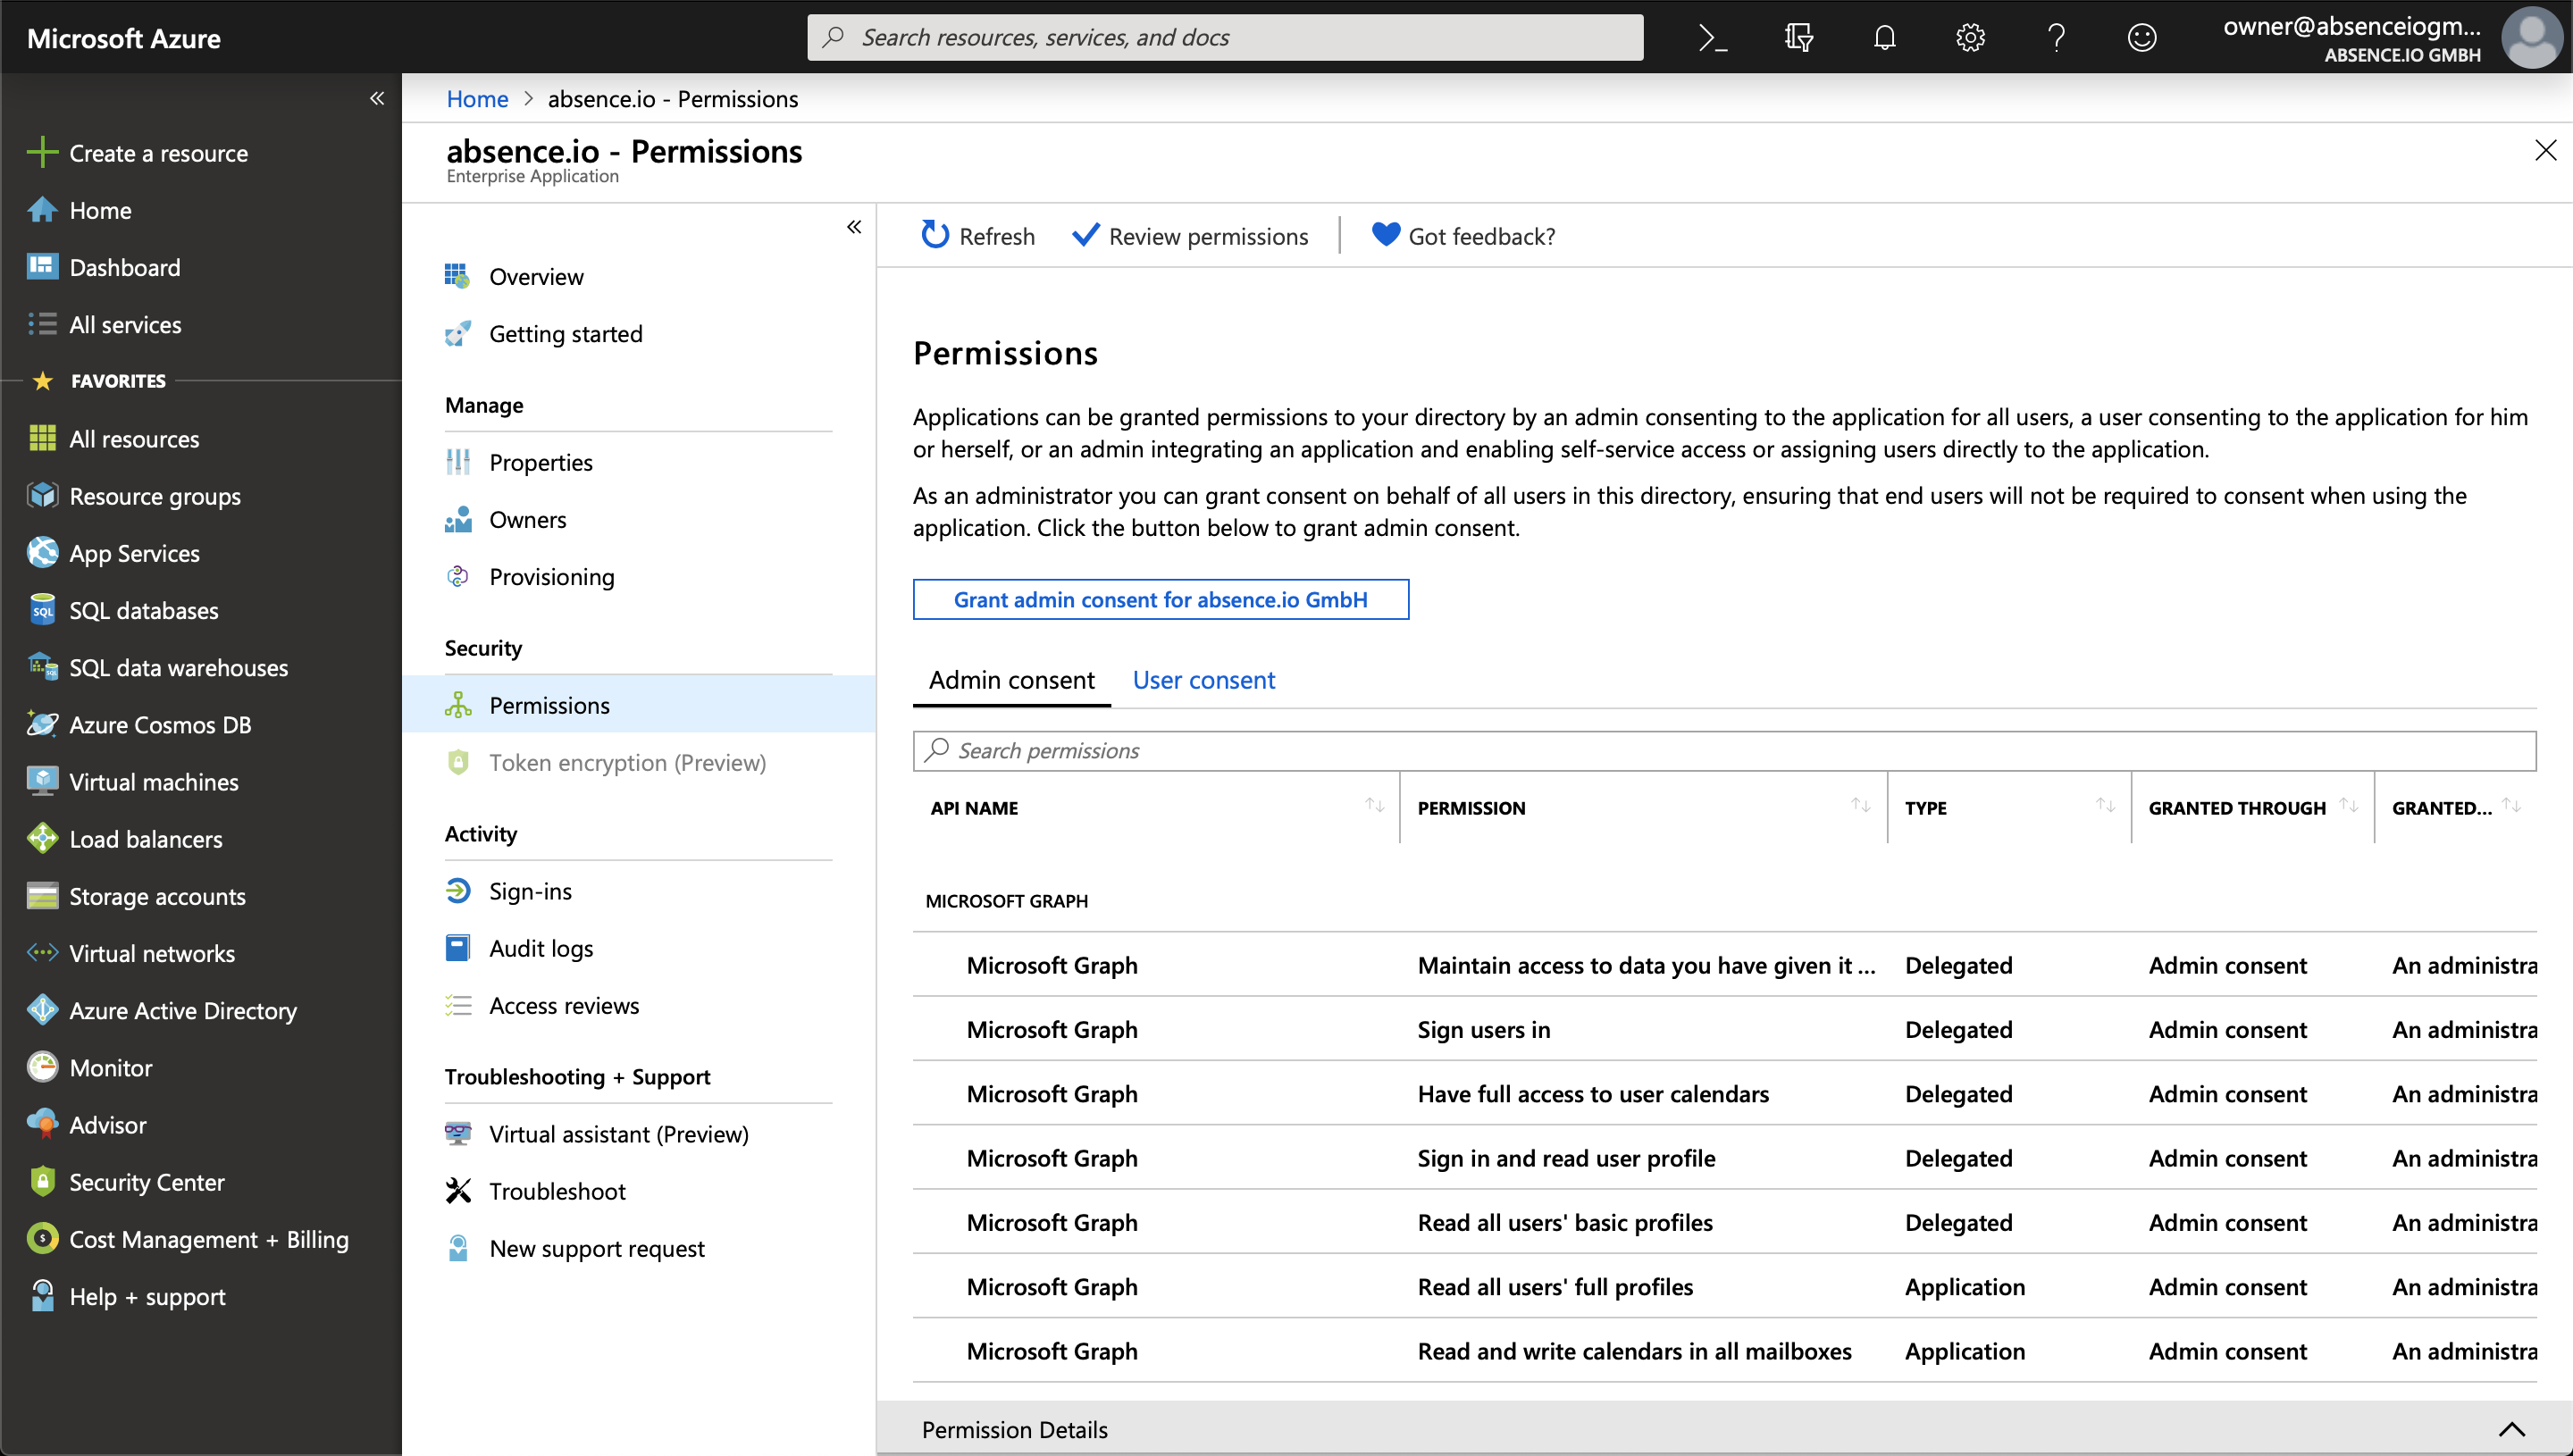Open Cloud Shell from top bar
This screenshot has width=2573, height=1456.
[1713, 38]
